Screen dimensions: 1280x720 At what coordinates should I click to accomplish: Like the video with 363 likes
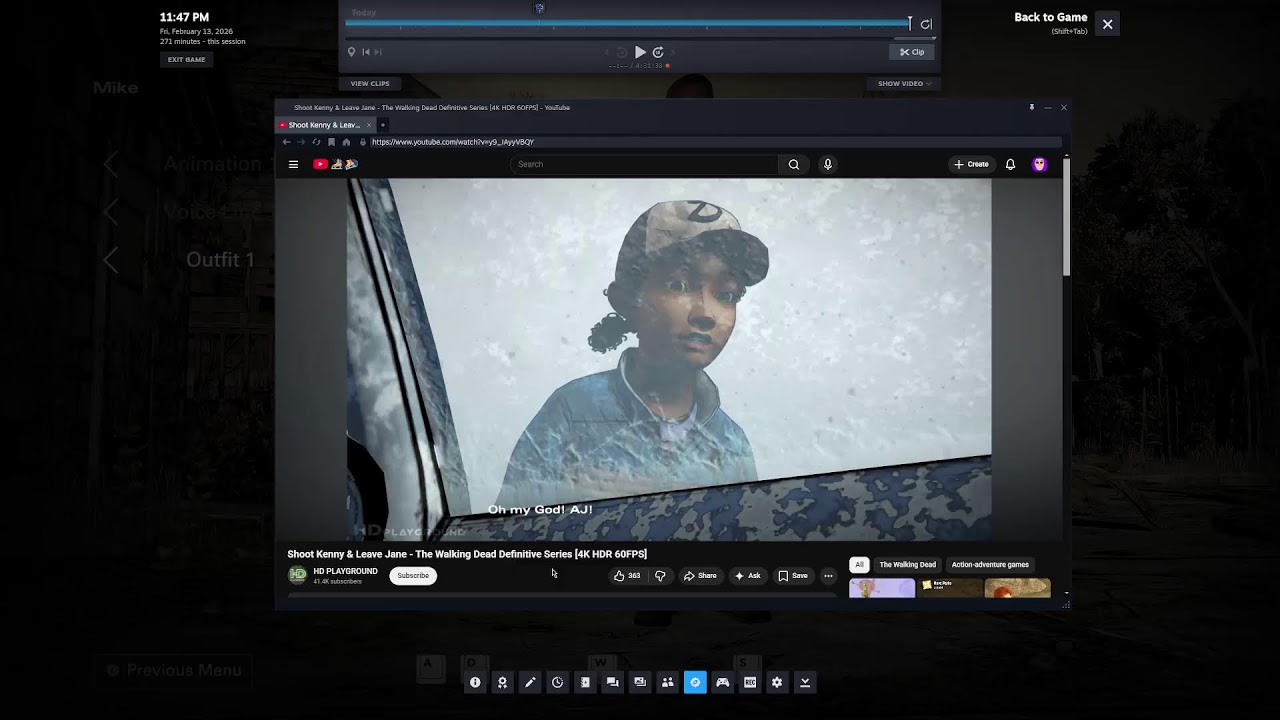tap(627, 575)
